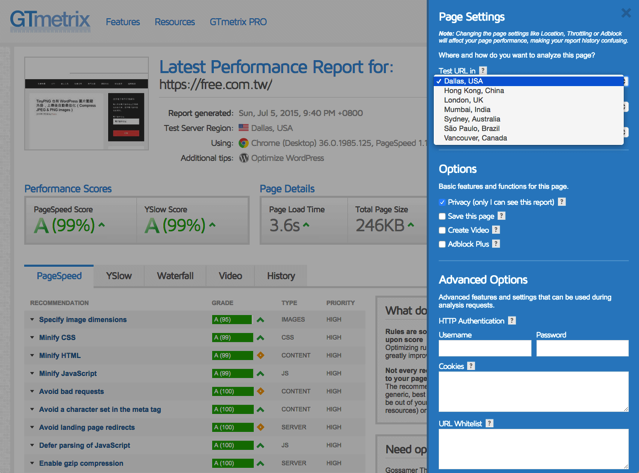
Task: Open help icon for Save this page
Action: 501,216
